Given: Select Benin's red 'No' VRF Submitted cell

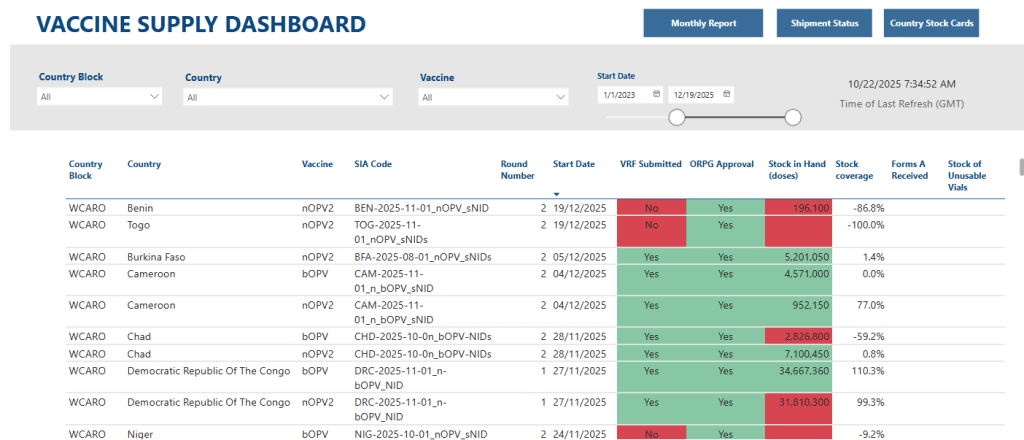Looking at the screenshot, I should (651, 208).
